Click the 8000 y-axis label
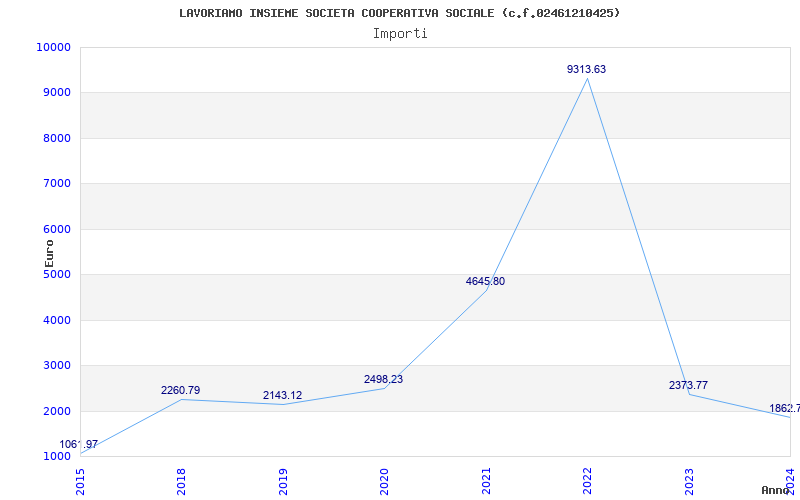 tap(56, 138)
